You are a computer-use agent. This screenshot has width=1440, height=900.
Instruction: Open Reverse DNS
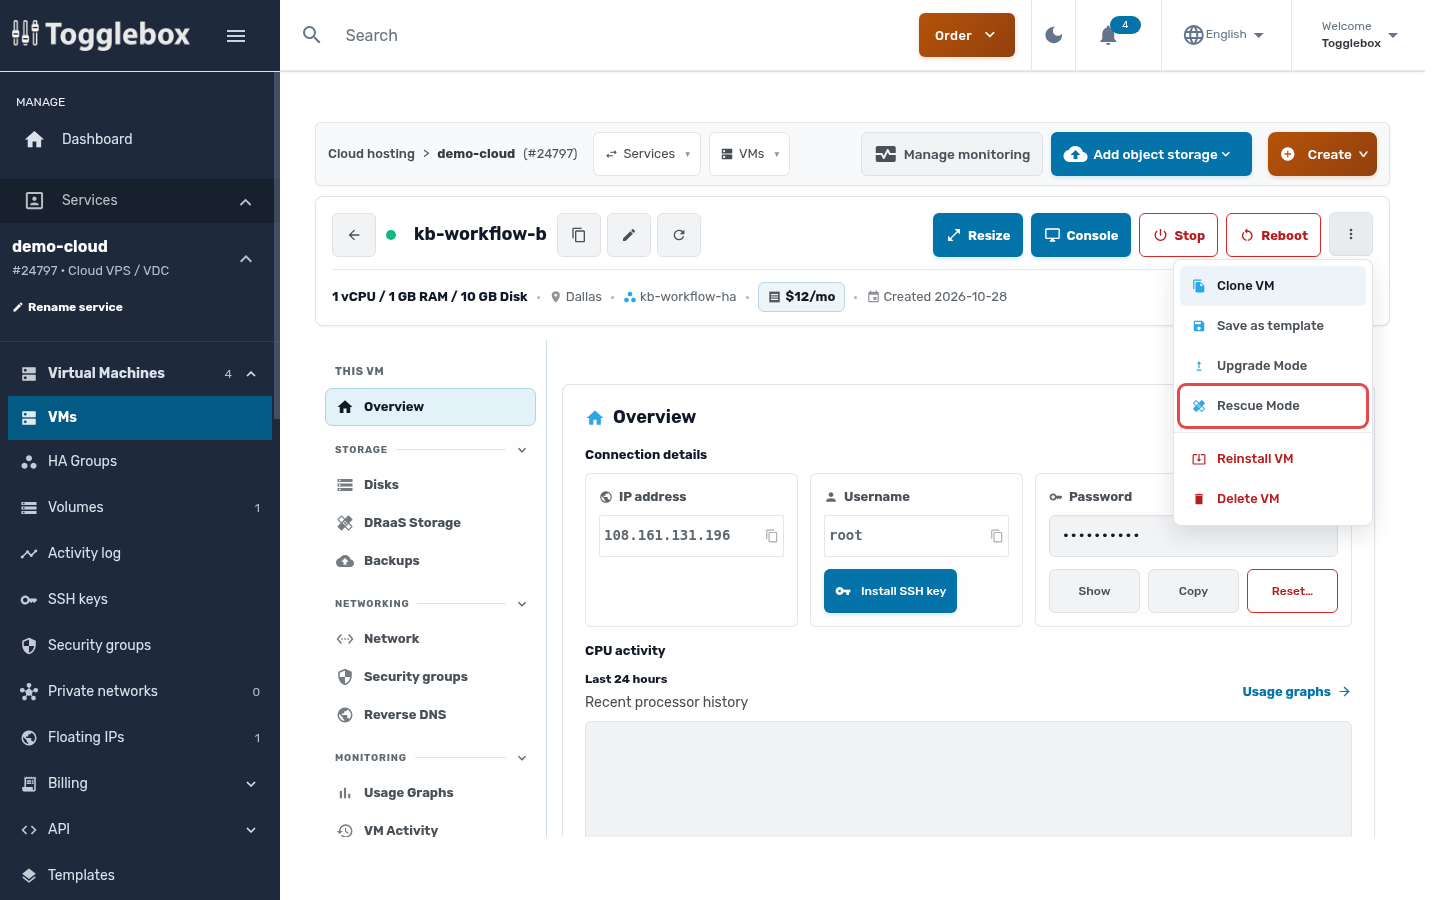pyautogui.click(x=430, y=715)
